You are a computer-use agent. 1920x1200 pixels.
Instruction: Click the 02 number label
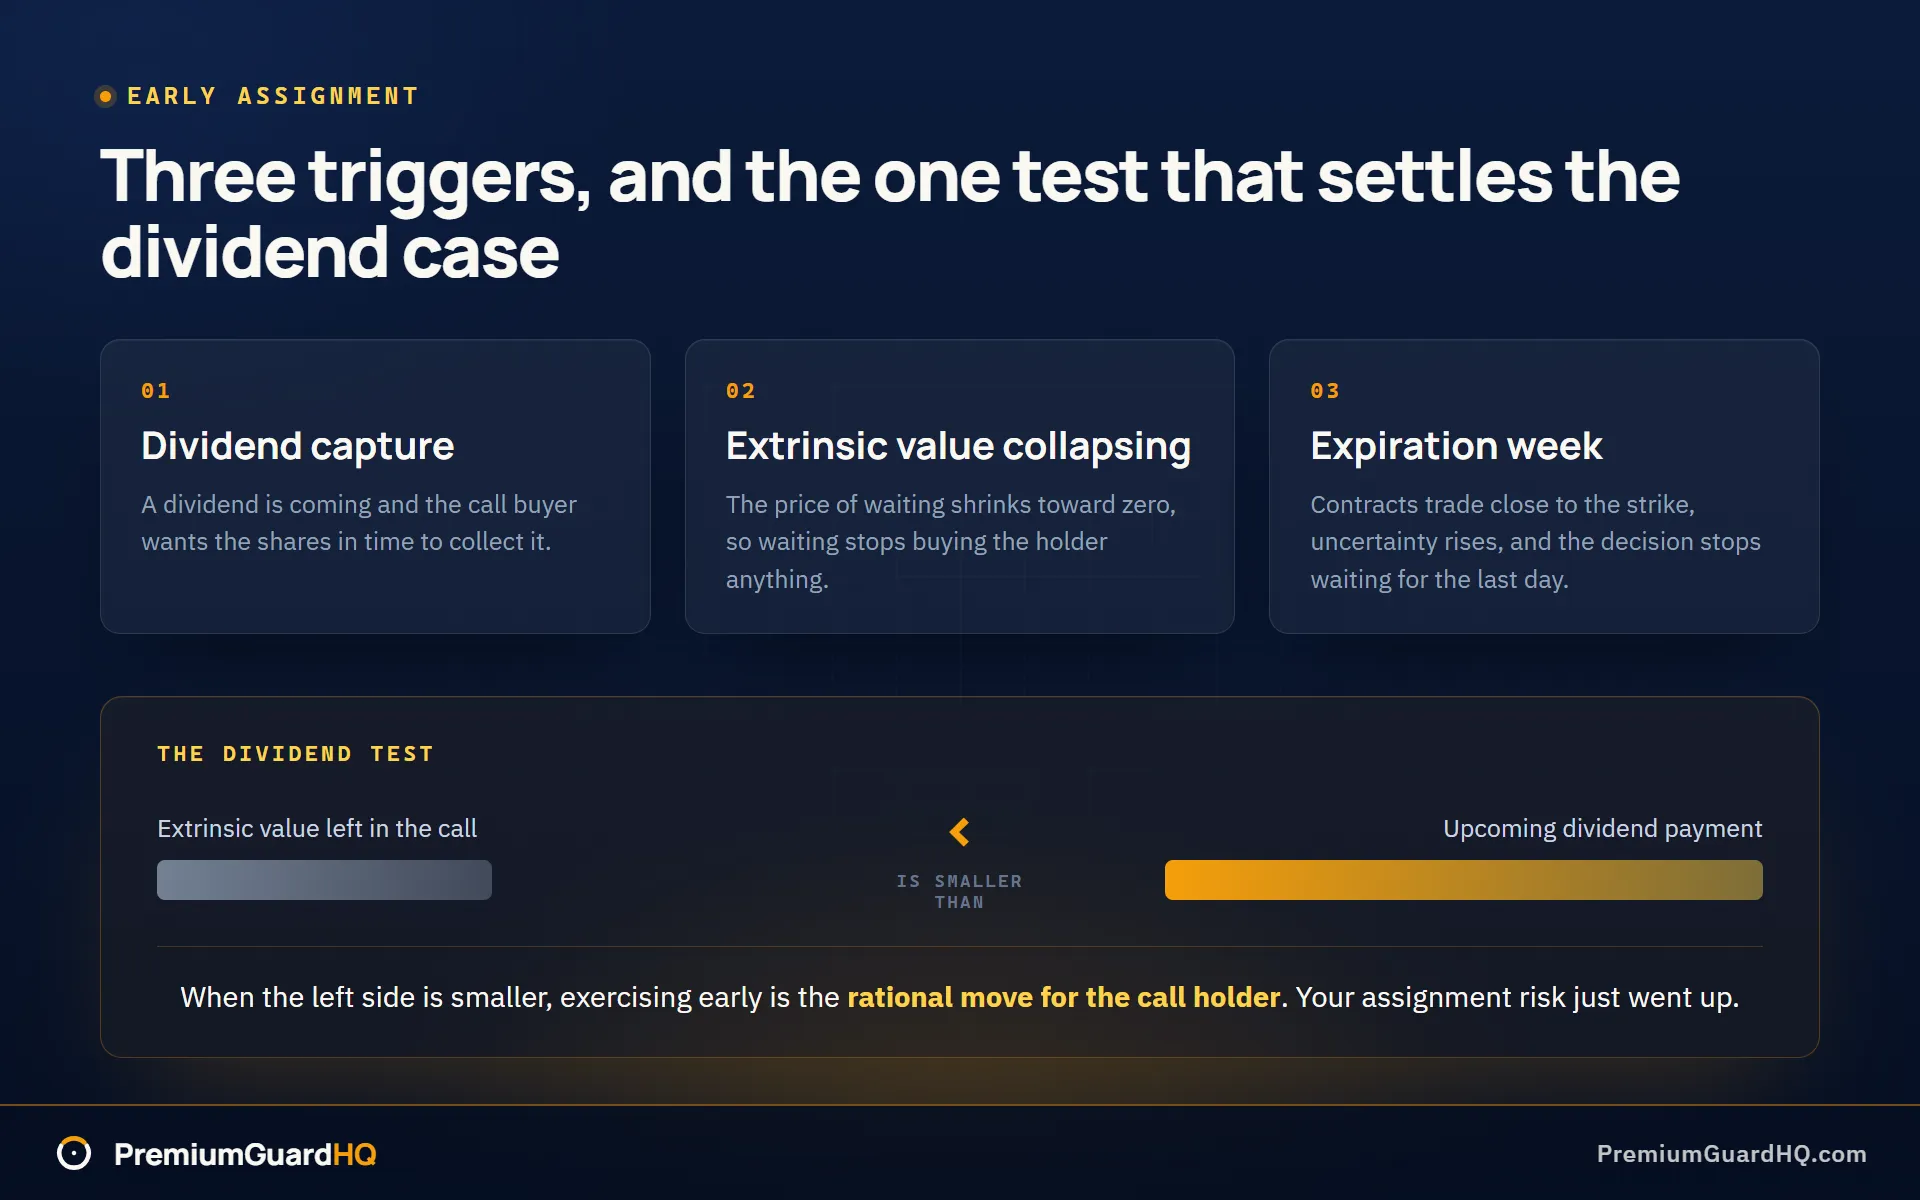740,391
